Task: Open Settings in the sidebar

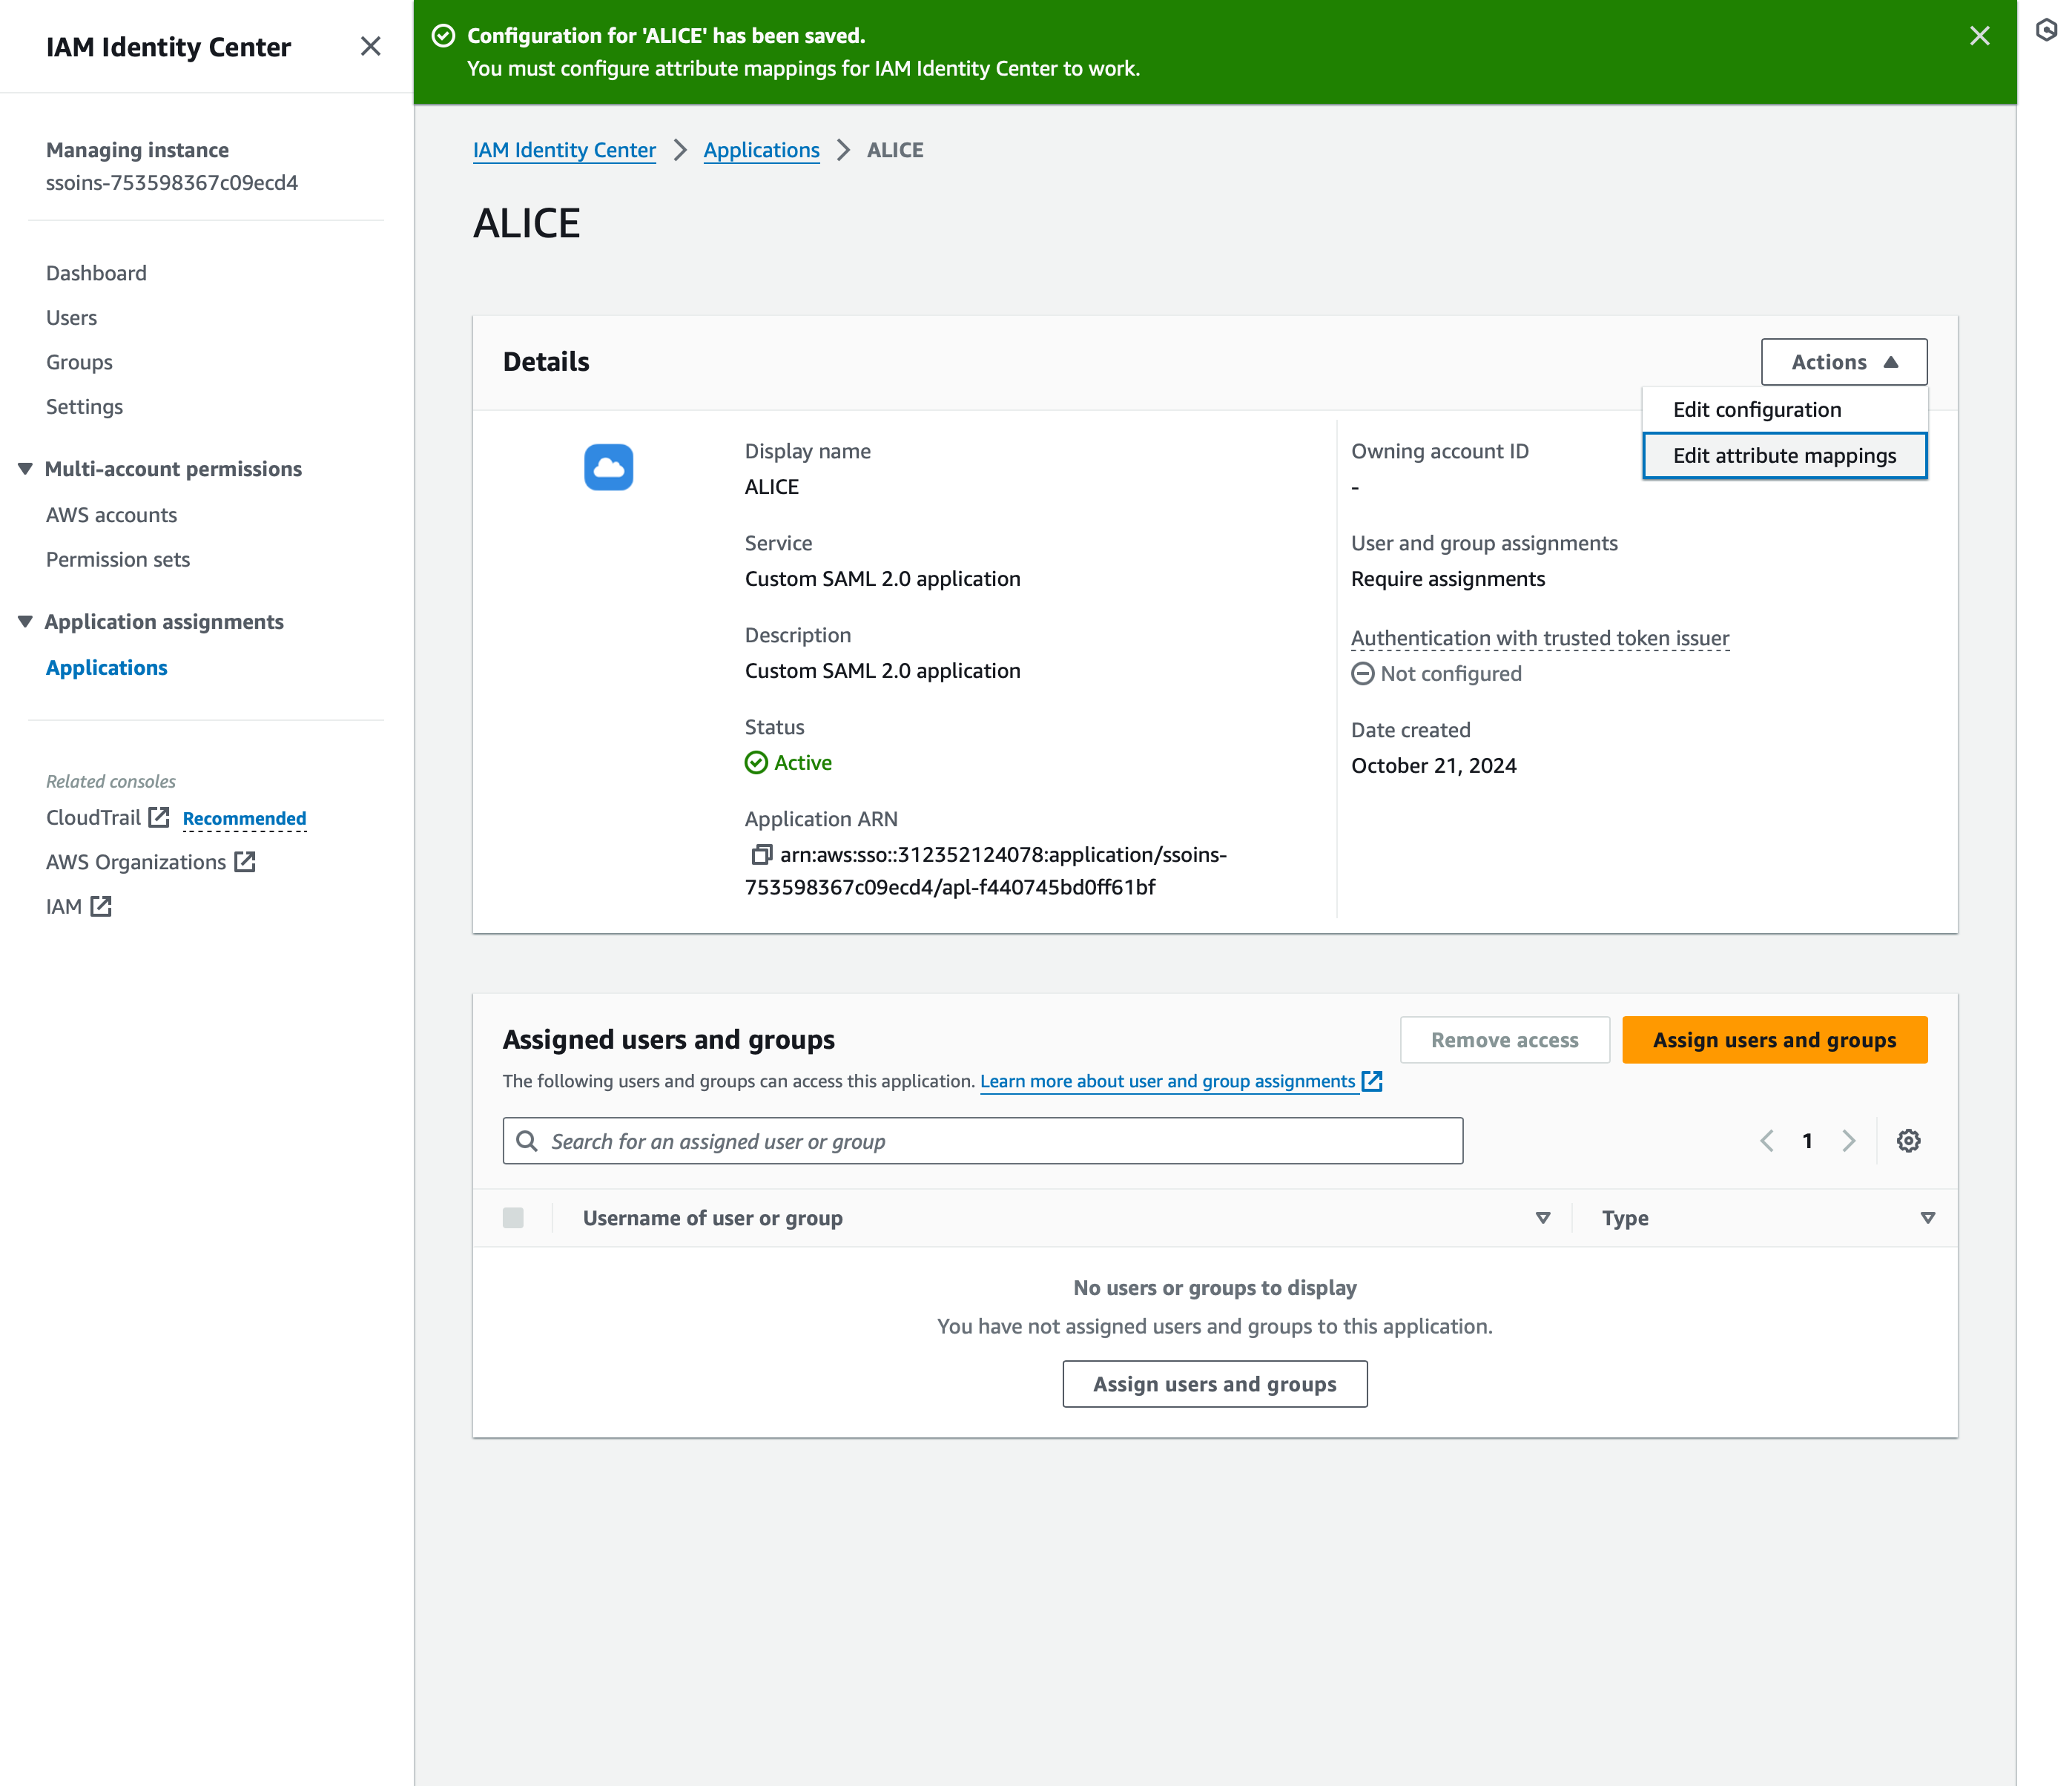Action: coord(84,406)
